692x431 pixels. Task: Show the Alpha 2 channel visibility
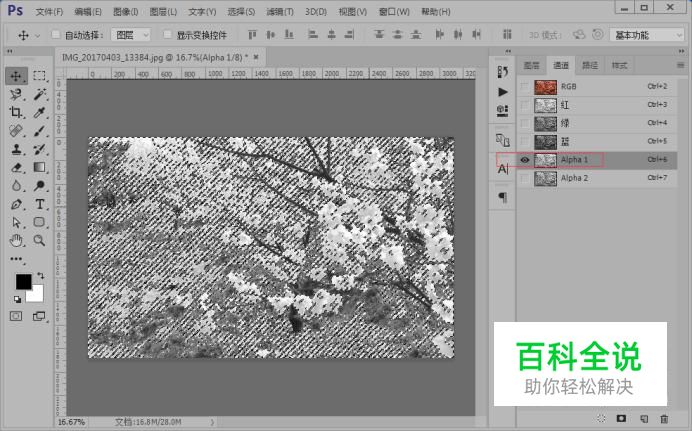pos(524,178)
